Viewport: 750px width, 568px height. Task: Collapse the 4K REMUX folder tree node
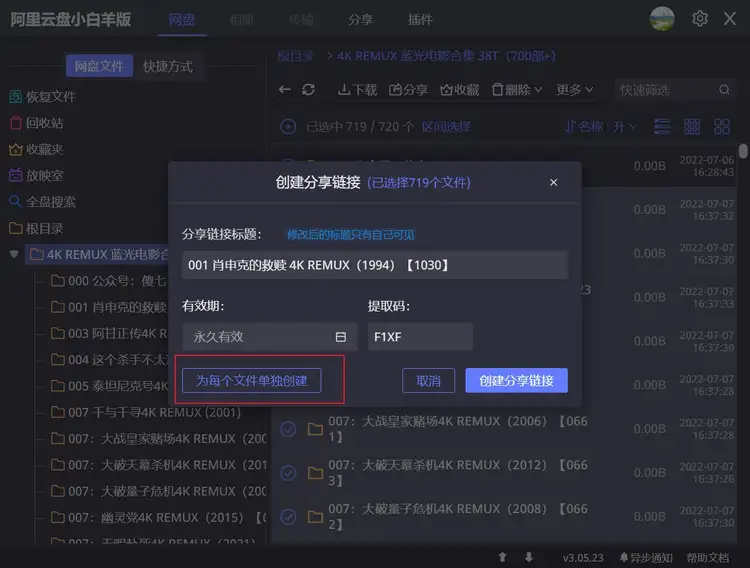tap(14, 254)
